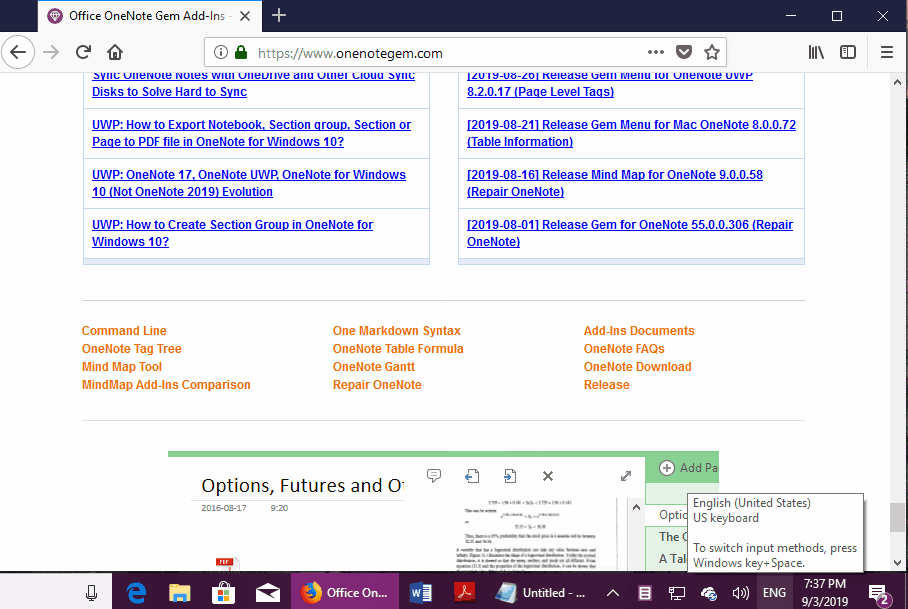Reload the current webpage
This screenshot has width=908, height=609.
coord(83,51)
